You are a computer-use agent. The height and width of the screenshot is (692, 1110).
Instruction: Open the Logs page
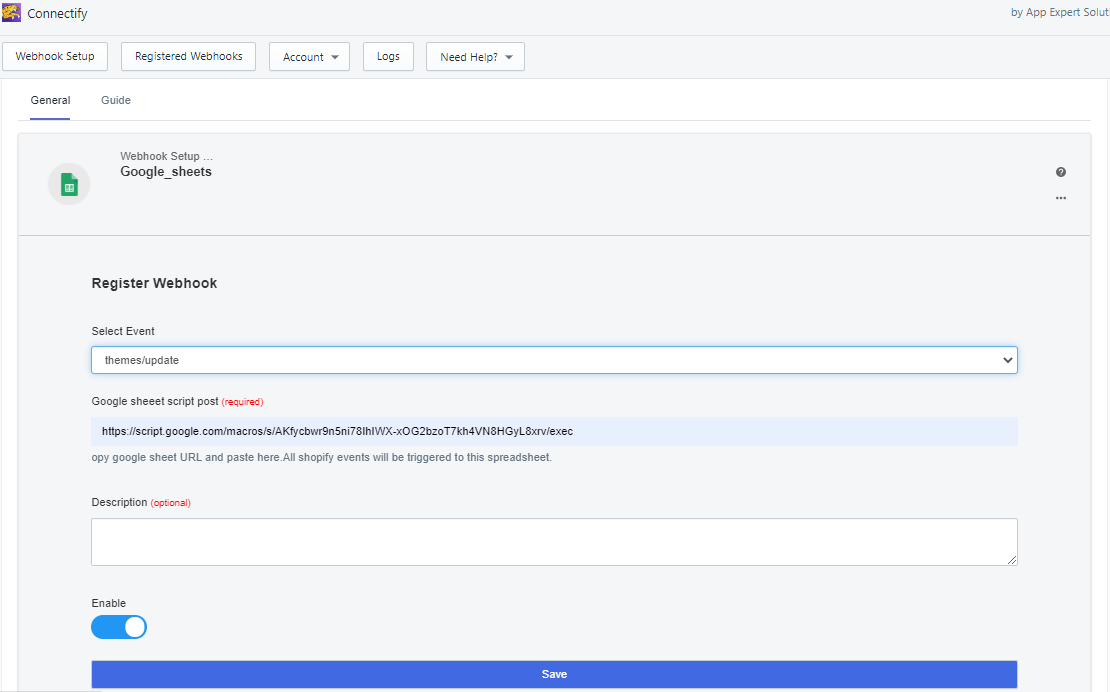pyautogui.click(x=388, y=57)
